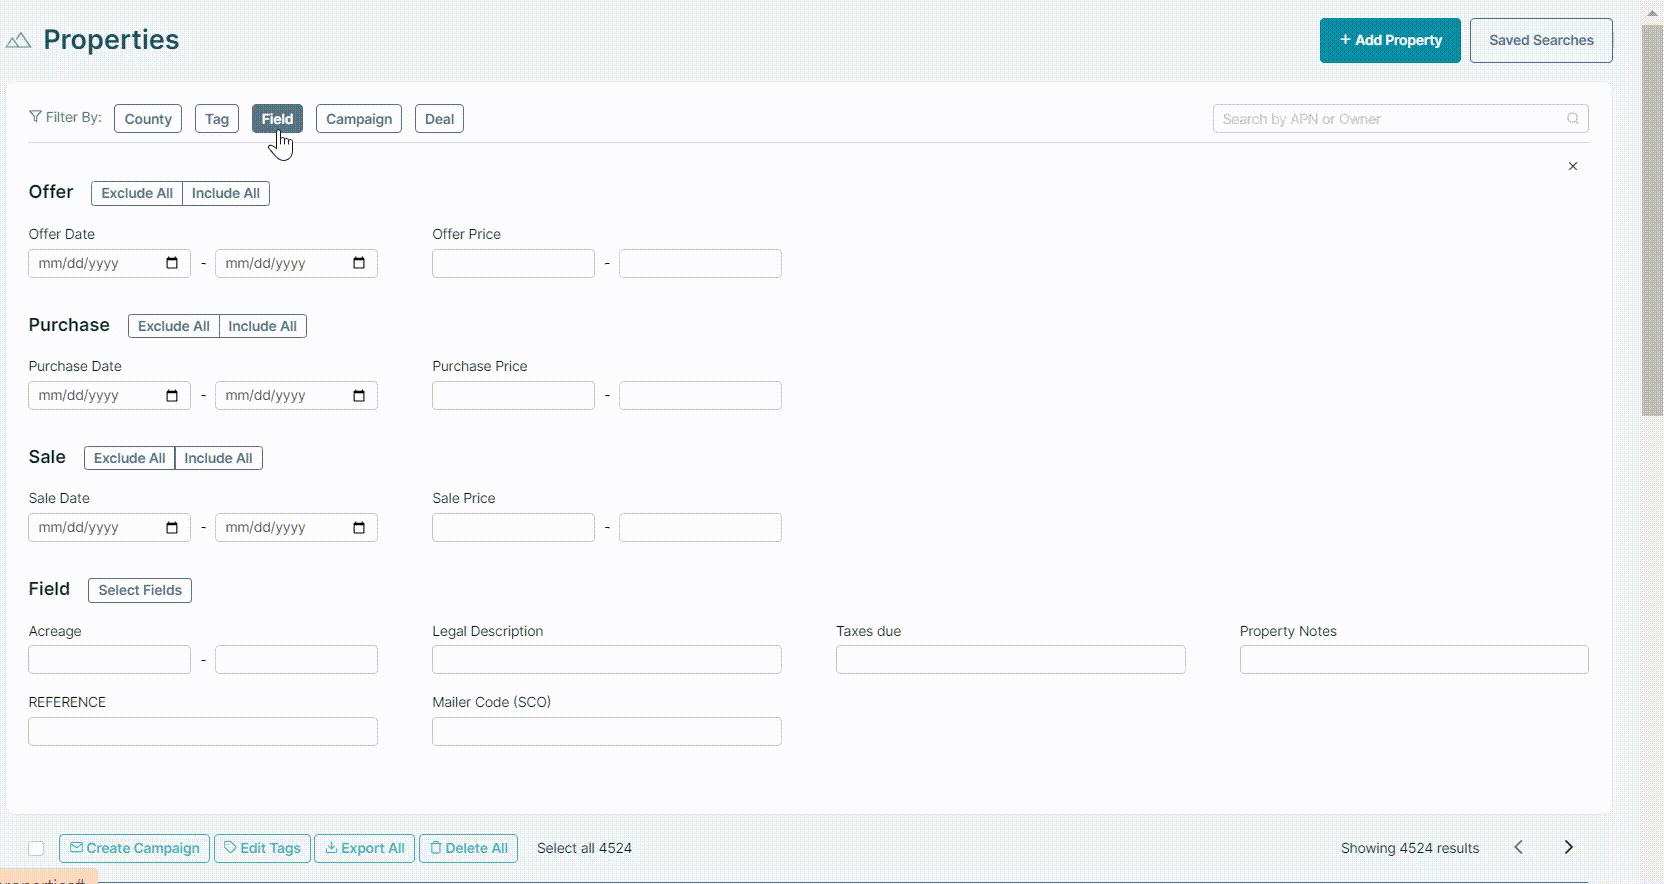This screenshot has height=884, width=1664.
Task: Click Property Notes input
Action: pos(1414,659)
